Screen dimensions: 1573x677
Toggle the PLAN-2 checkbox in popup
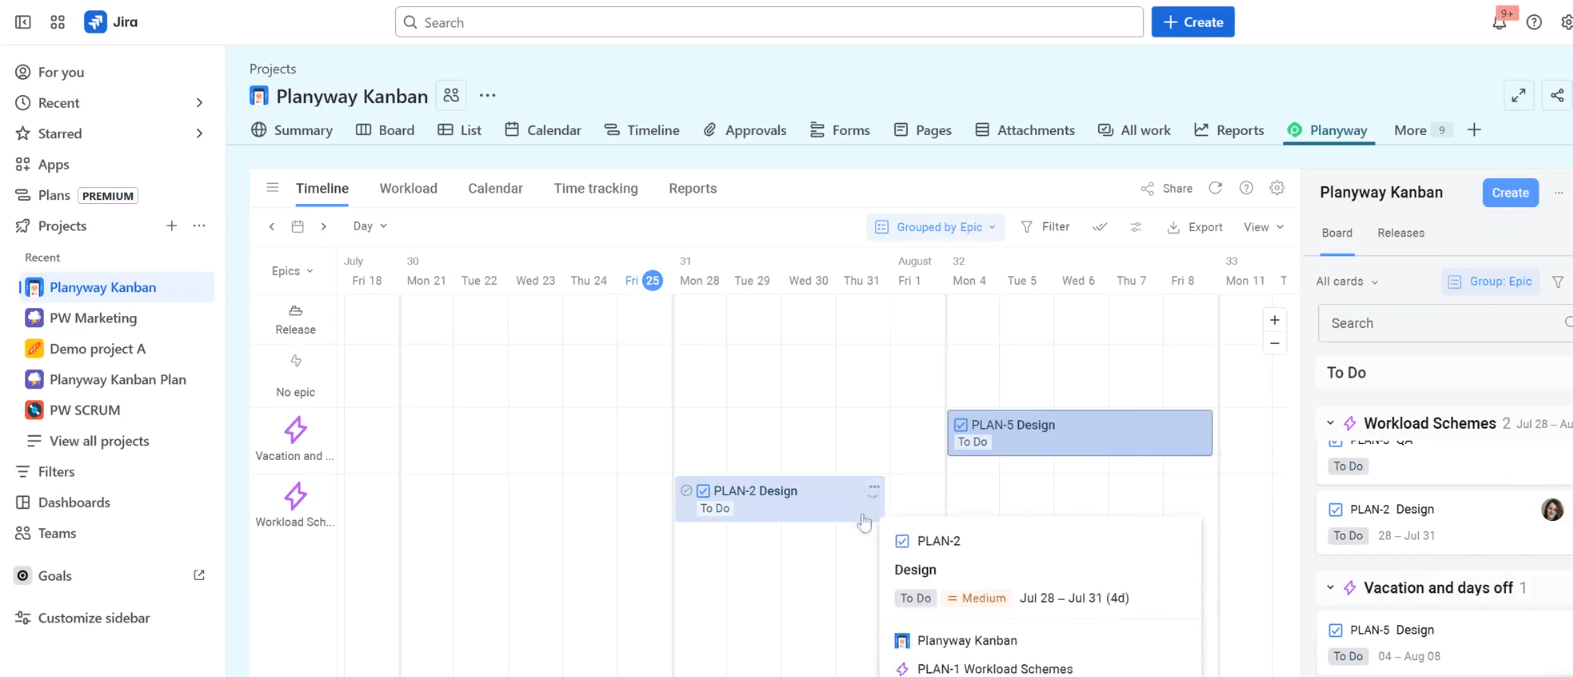(902, 541)
